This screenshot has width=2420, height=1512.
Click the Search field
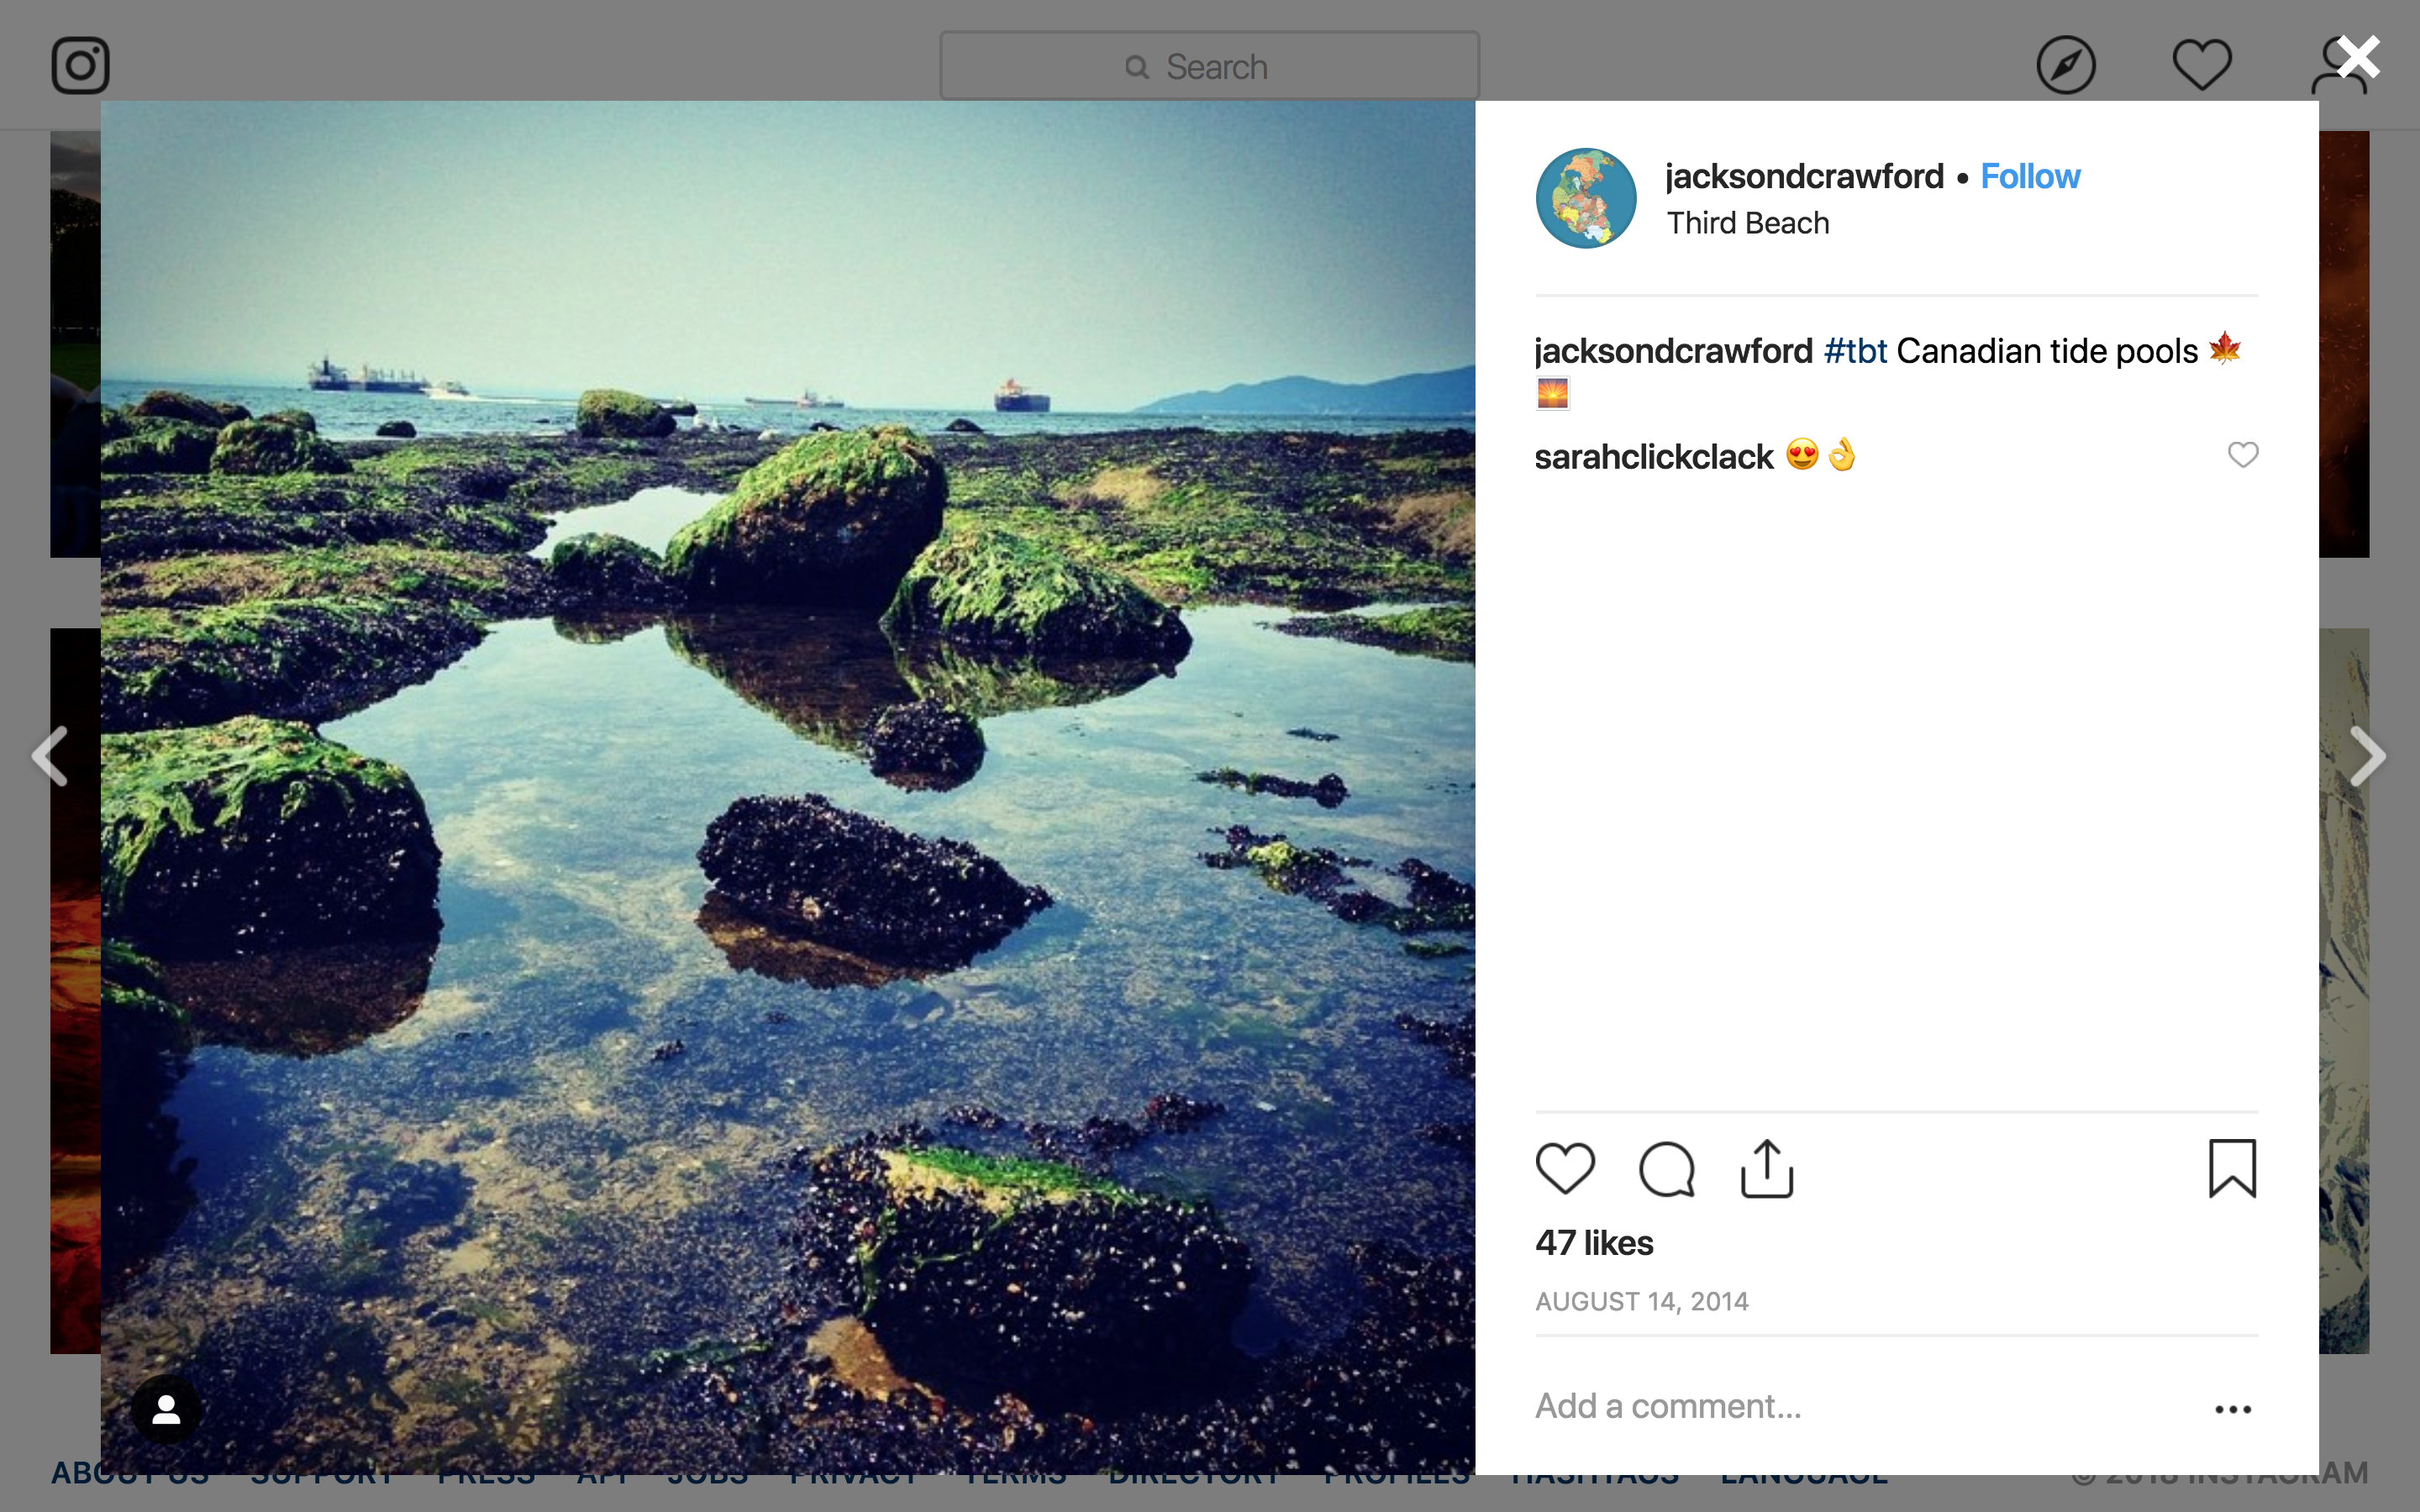click(1209, 67)
